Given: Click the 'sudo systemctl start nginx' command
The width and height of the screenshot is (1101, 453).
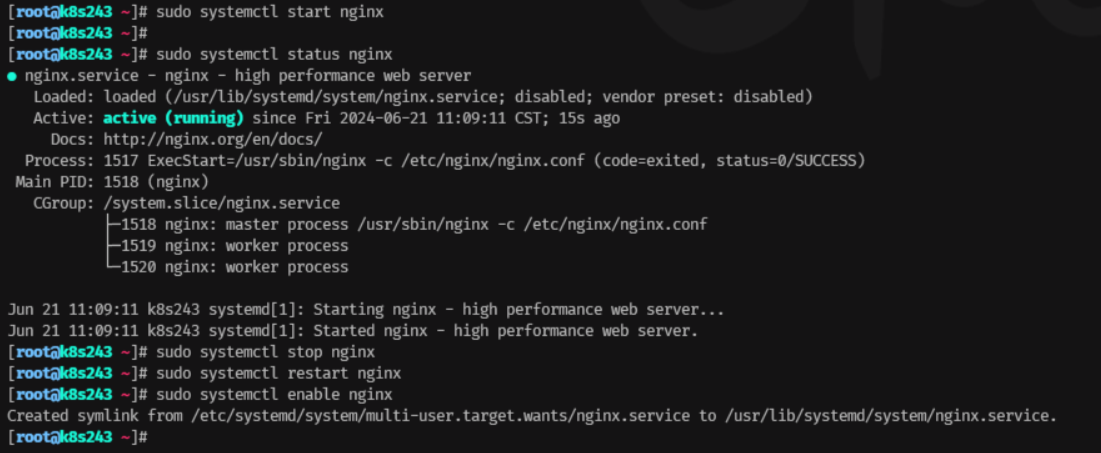Looking at the screenshot, I should click(270, 12).
